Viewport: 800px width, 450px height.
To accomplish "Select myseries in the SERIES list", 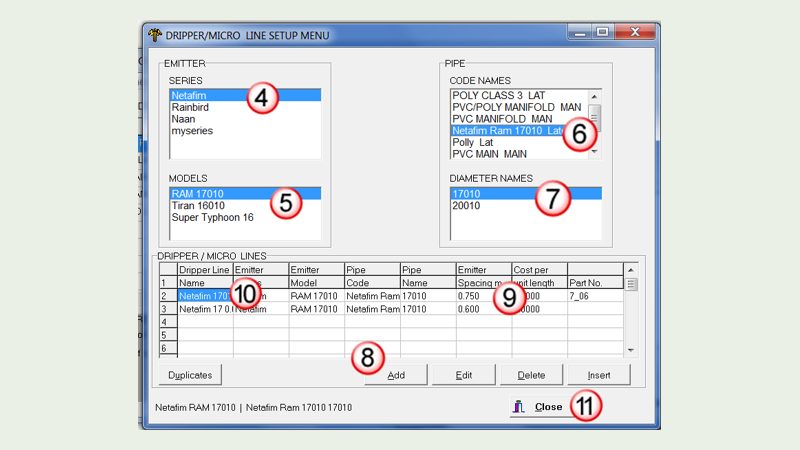I will click(245, 131).
